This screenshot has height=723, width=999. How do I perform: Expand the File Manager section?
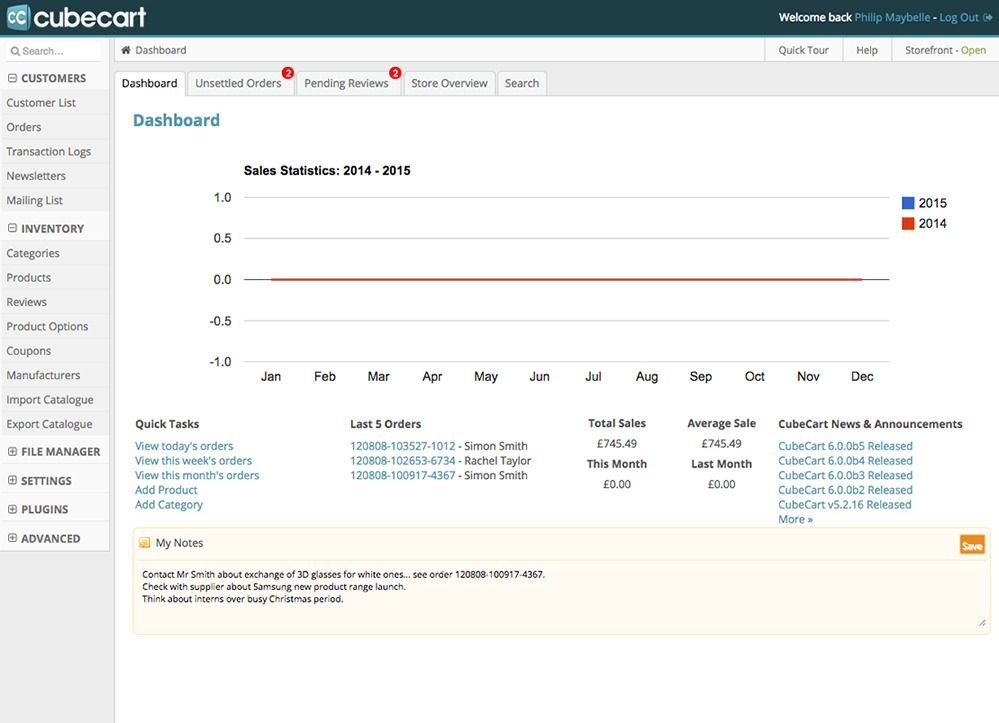12,452
